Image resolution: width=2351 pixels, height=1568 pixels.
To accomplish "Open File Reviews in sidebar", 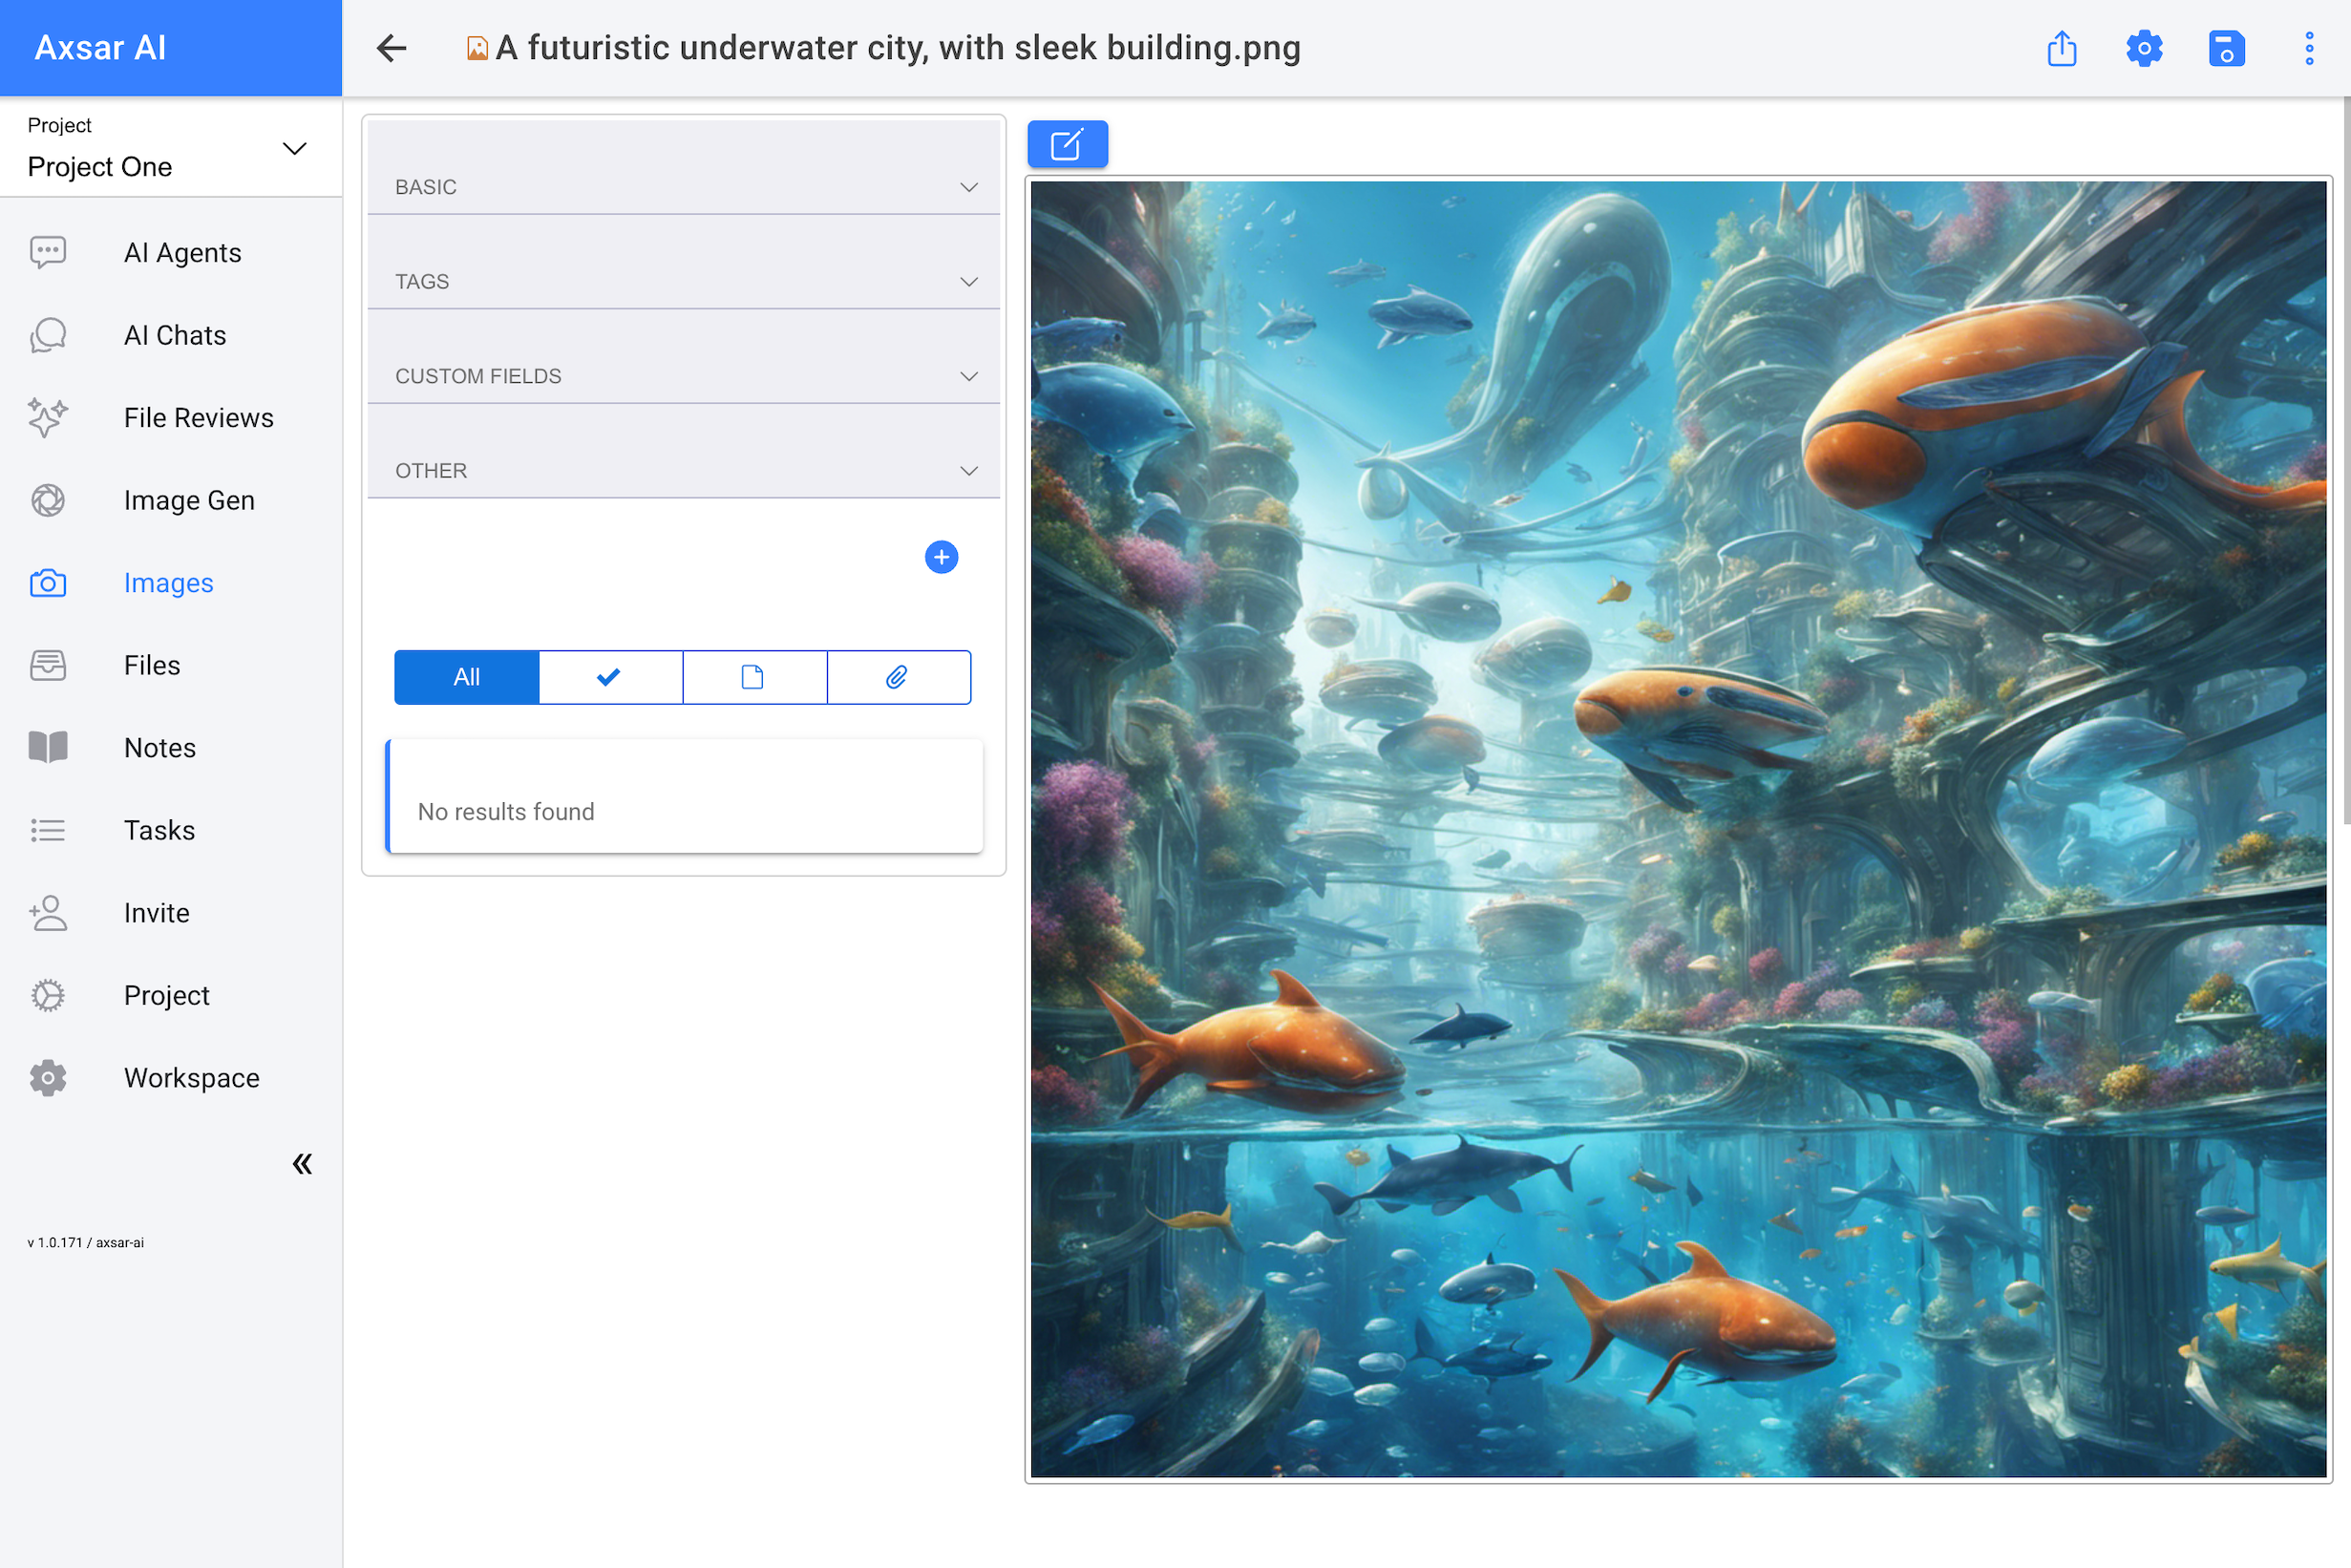I will pos(198,418).
